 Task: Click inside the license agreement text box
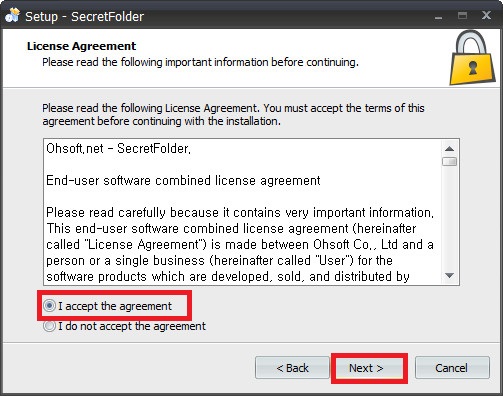pos(242,212)
